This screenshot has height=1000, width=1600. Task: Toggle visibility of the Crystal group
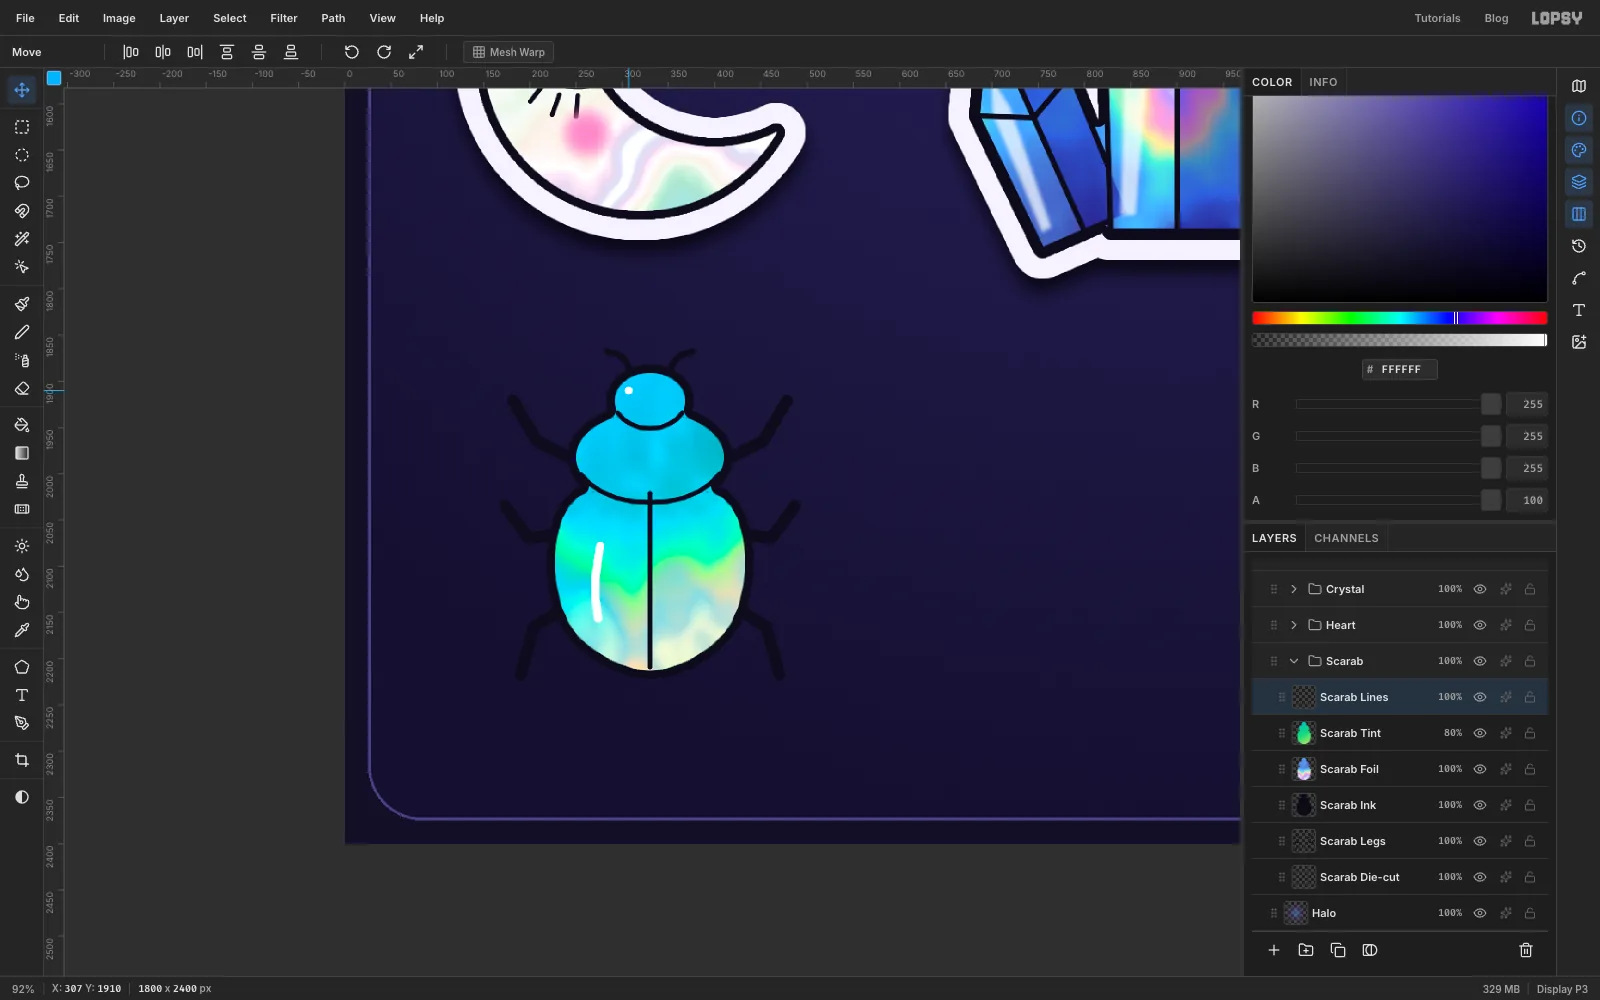(1480, 589)
